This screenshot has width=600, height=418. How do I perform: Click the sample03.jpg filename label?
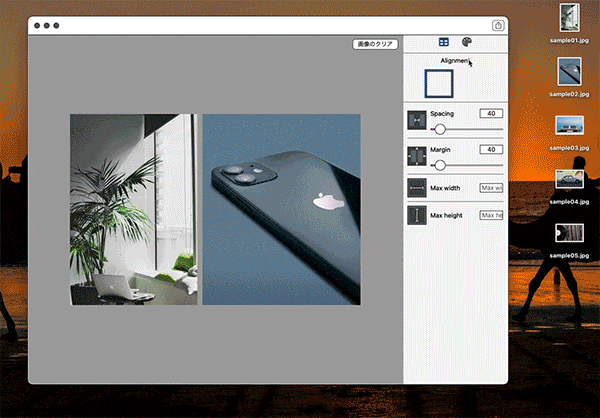[569, 148]
